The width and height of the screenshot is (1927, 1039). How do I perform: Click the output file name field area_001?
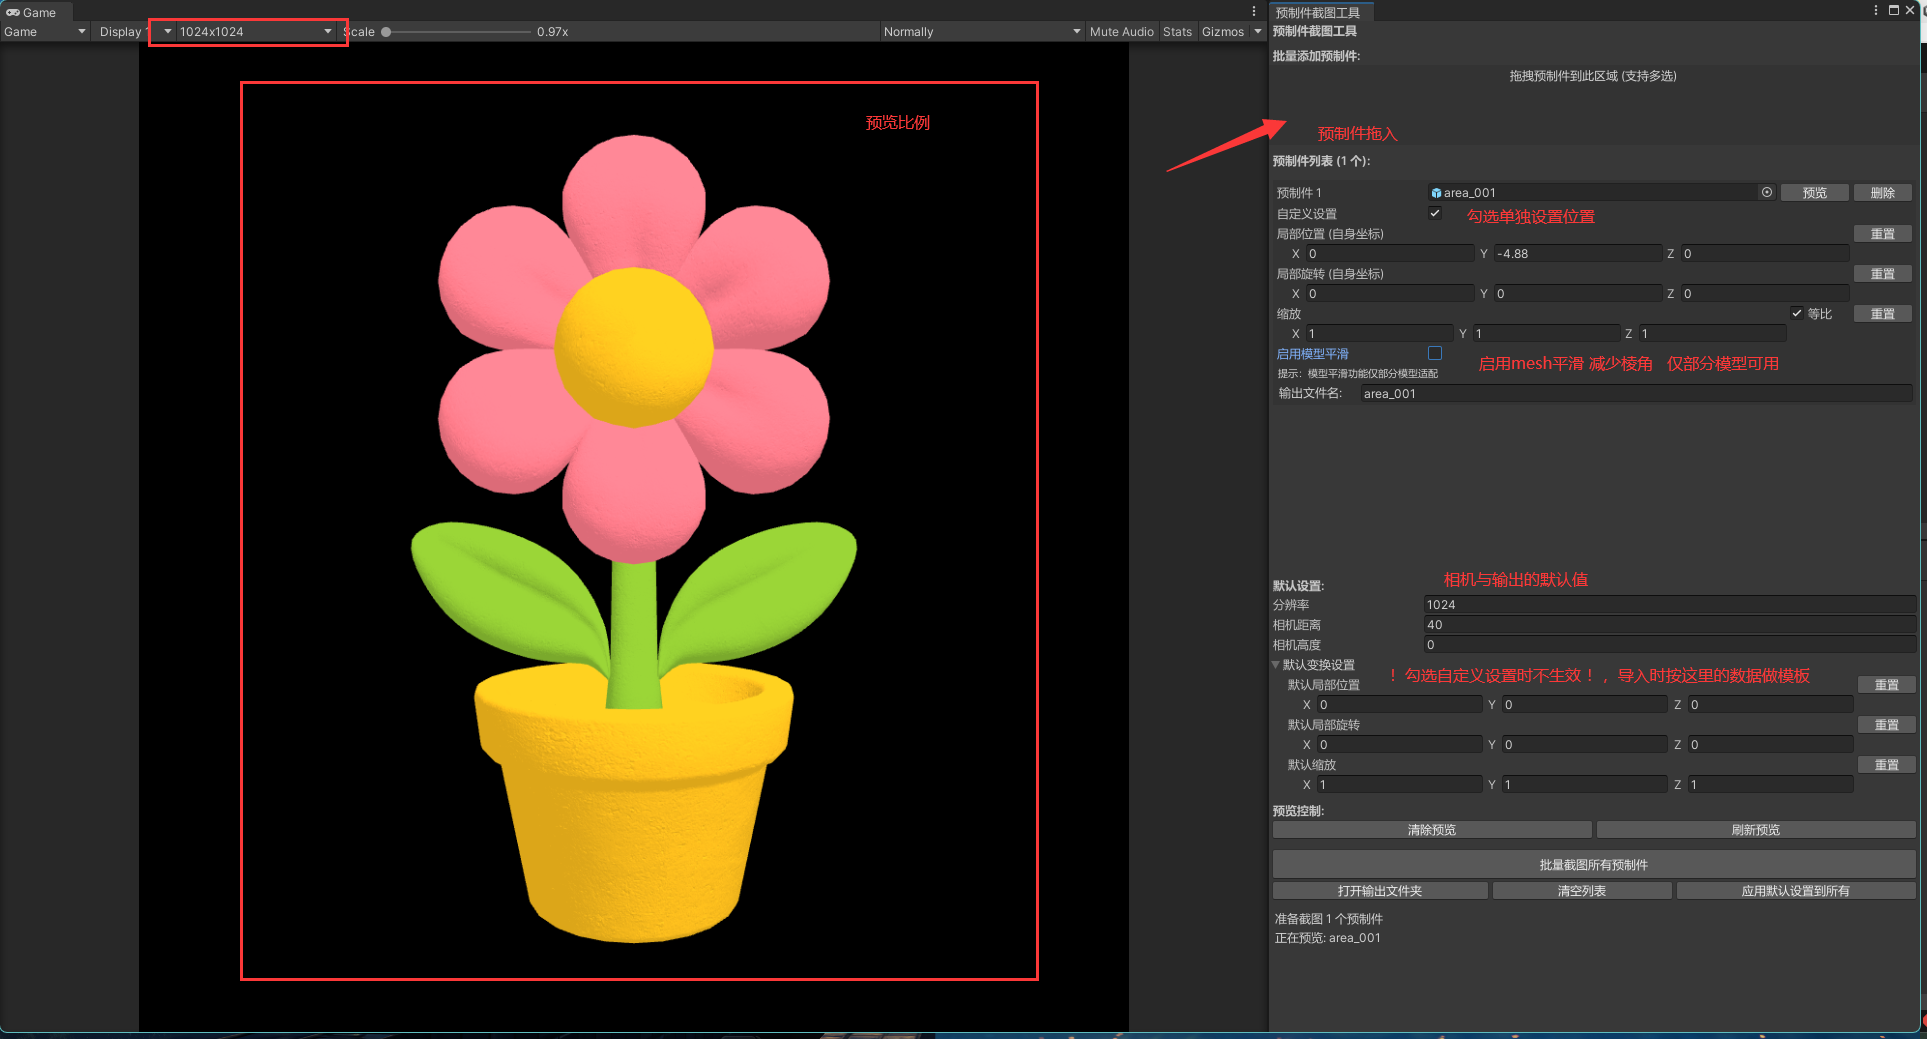click(x=1636, y=393)
